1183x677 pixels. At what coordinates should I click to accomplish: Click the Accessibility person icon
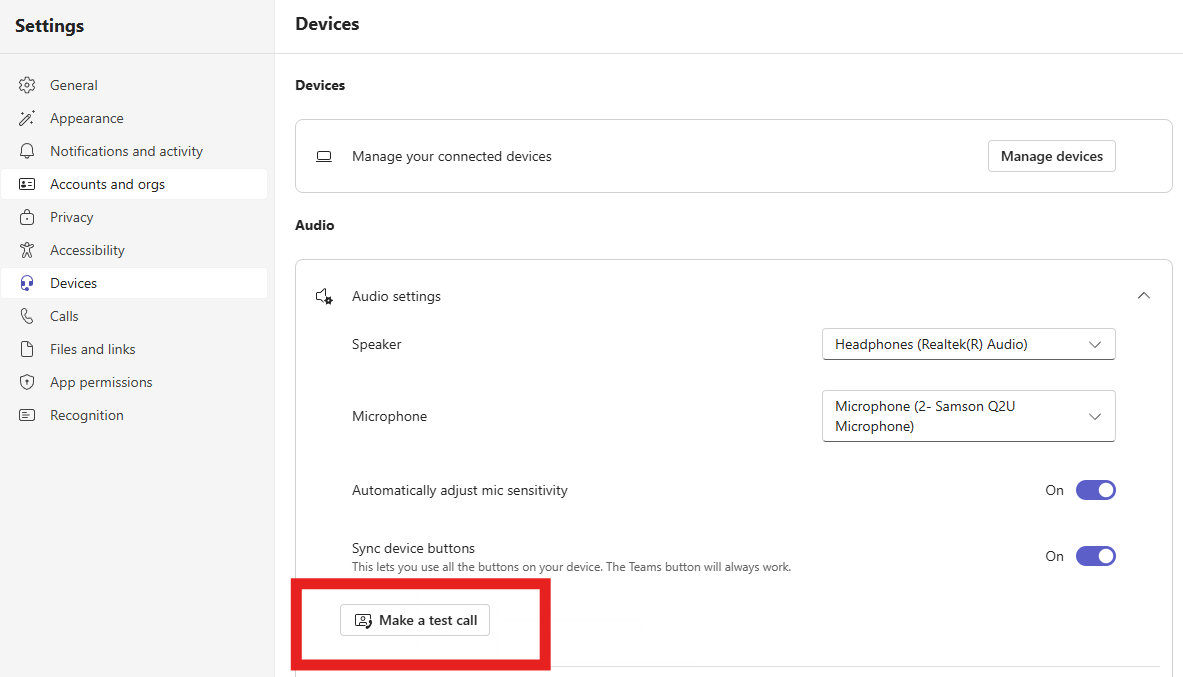pyautogui.click(x=28, y=250)
